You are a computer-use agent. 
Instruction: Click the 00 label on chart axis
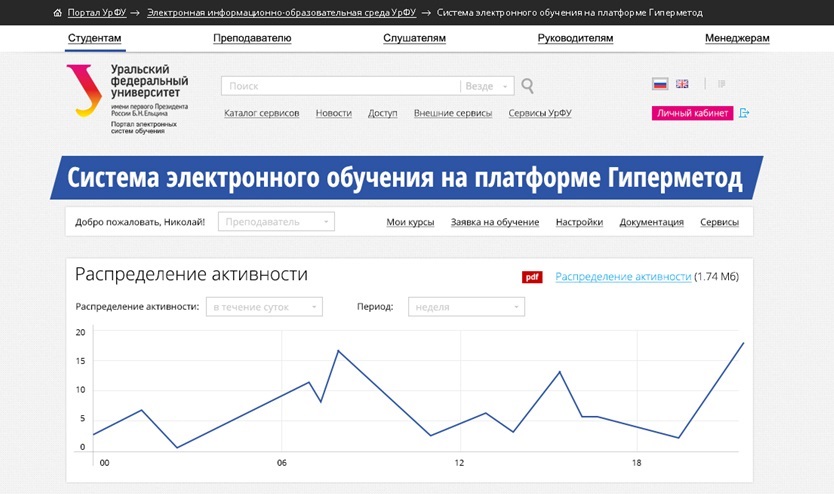coord(105,463)
